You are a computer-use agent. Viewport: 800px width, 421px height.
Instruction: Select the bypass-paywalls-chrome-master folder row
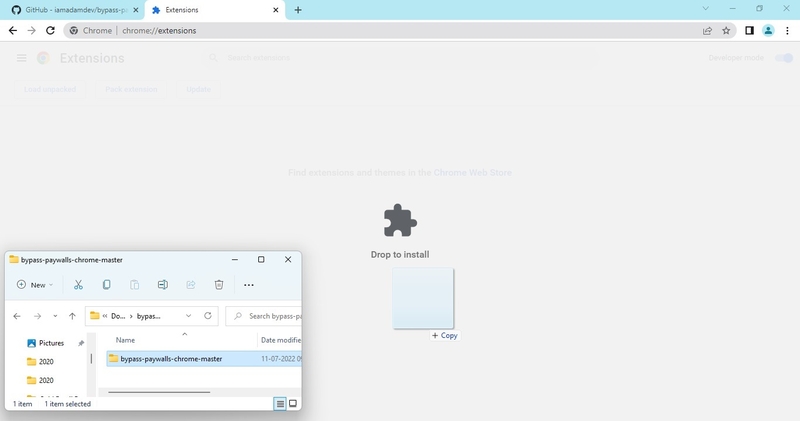[204, 359]
